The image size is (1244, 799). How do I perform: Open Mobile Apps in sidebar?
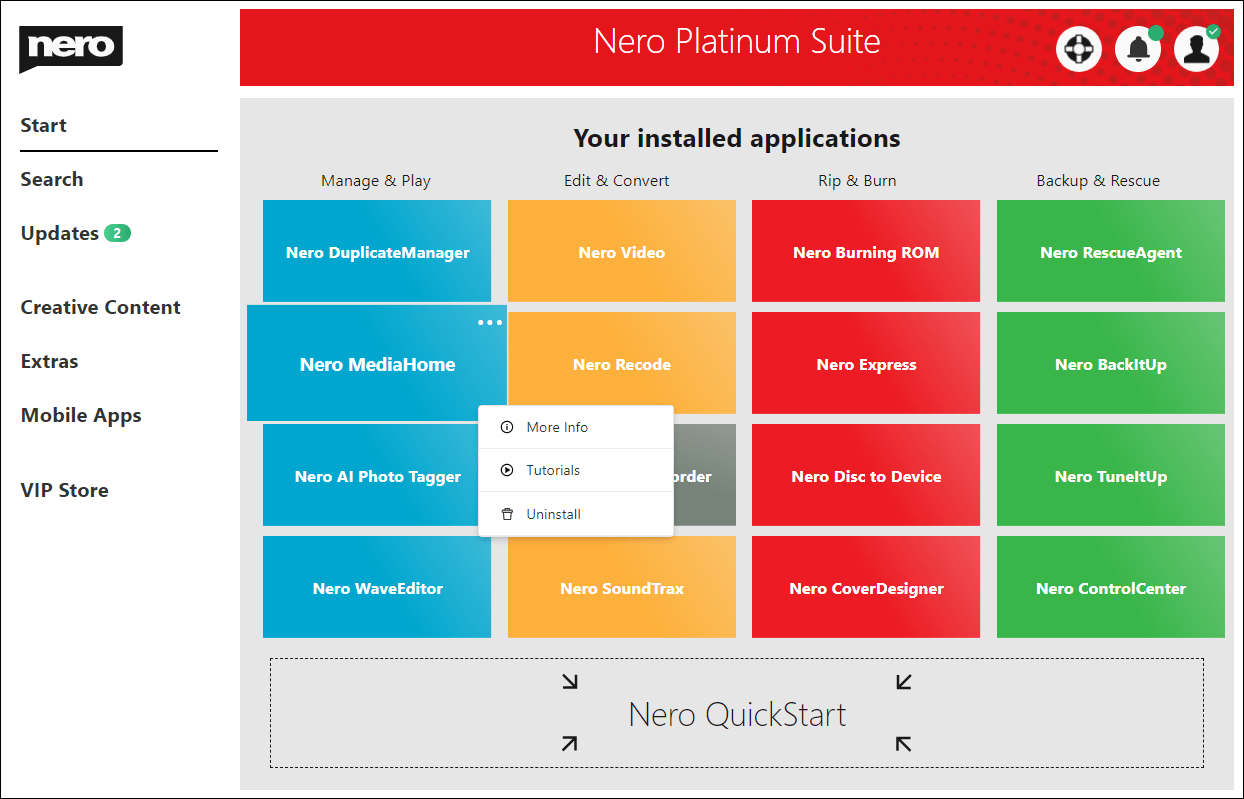[x=81, y=415]
